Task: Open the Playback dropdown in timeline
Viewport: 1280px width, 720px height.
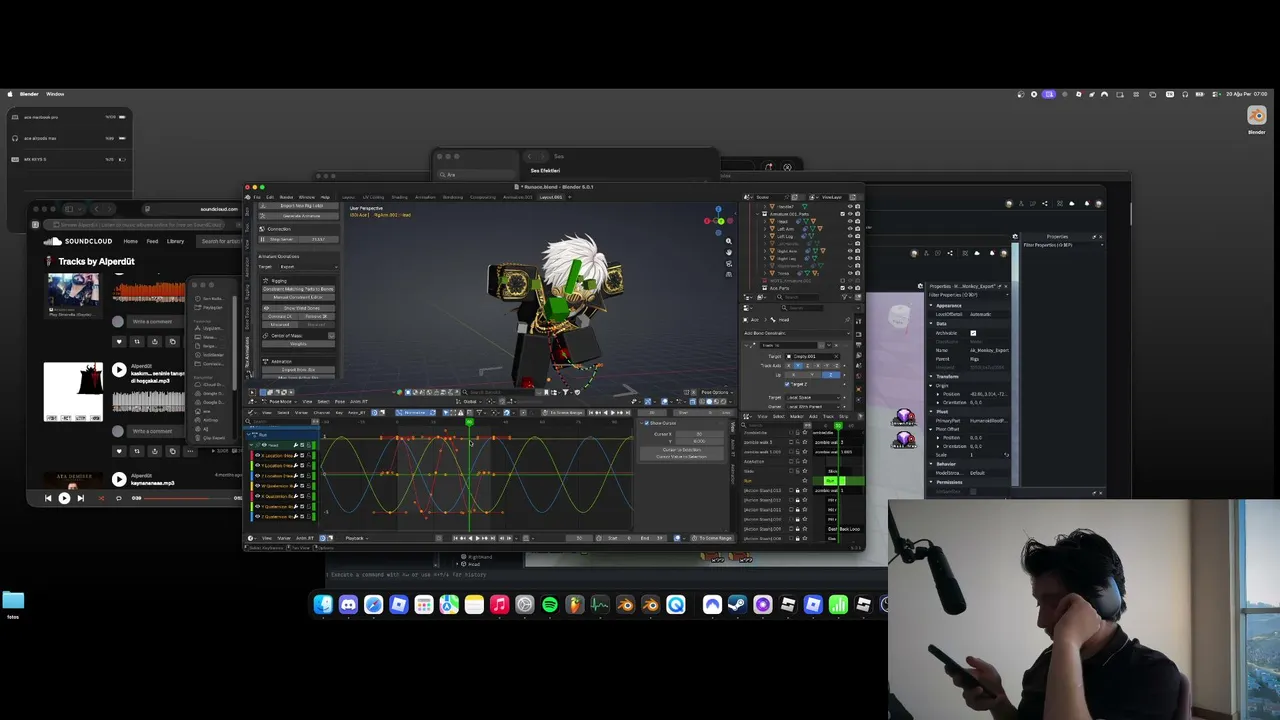Action: [x=355, y=538]
